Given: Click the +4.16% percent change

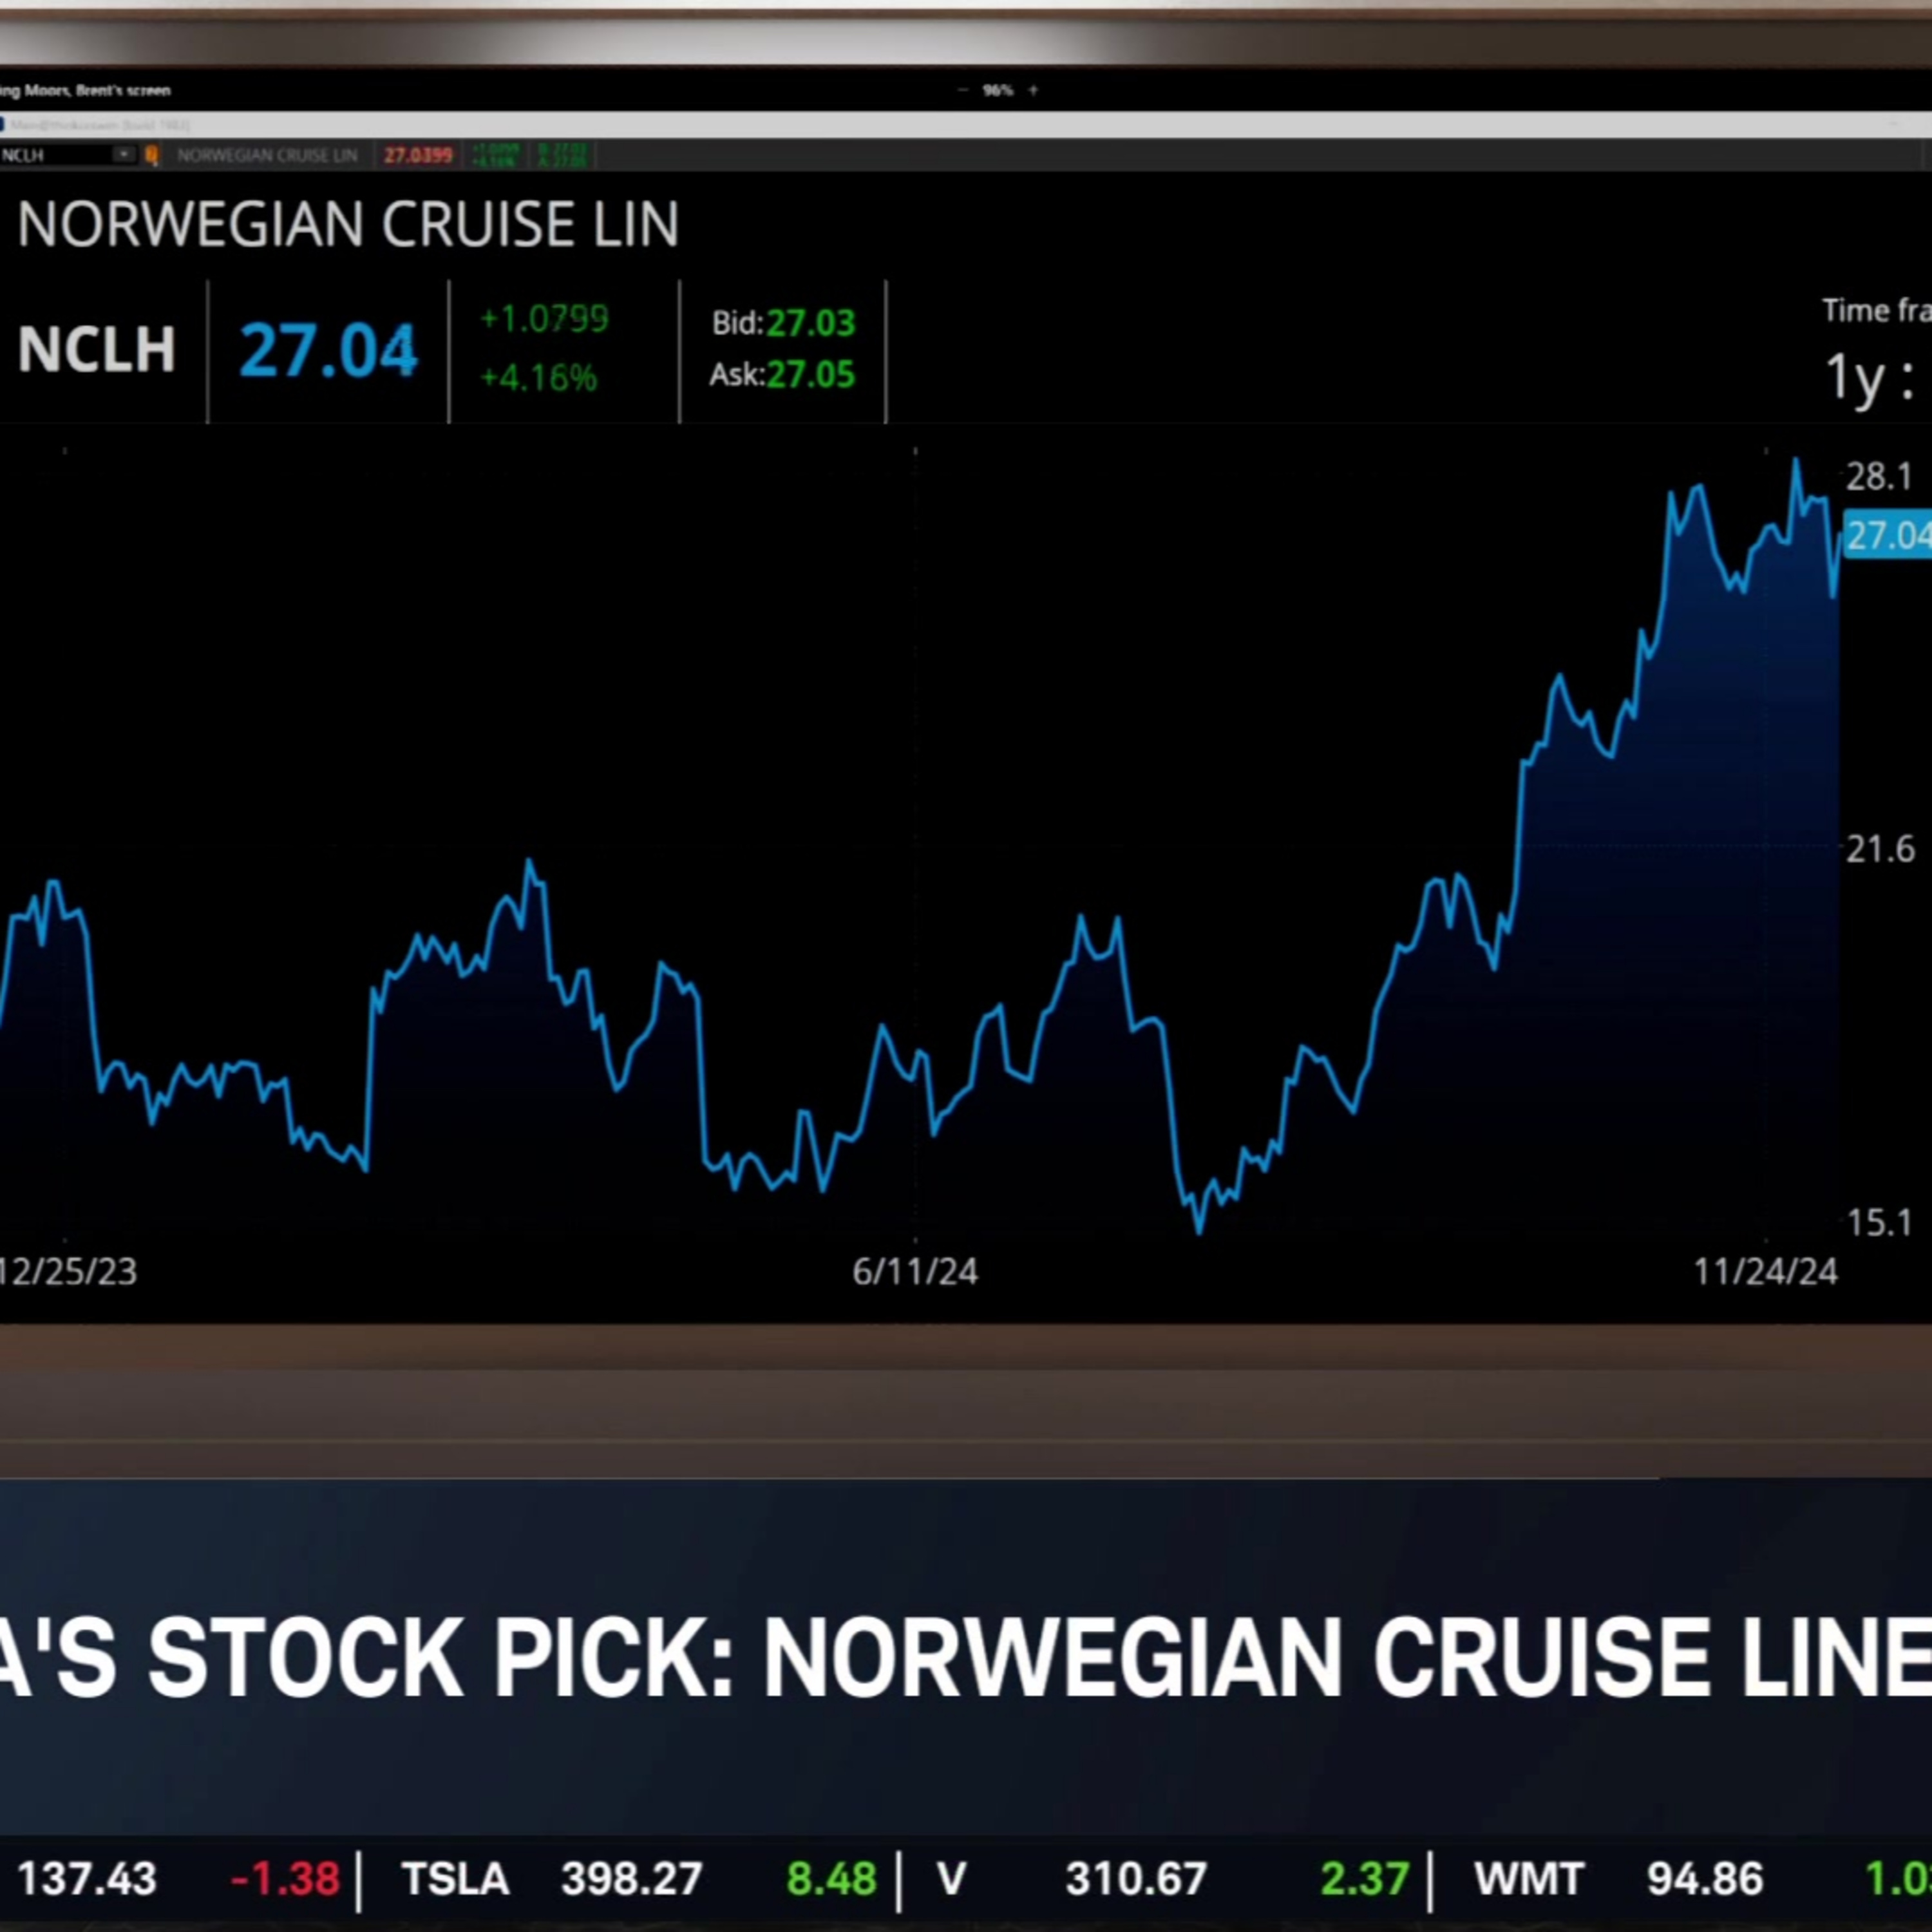Looking at the screenshot, I should 538,378.
